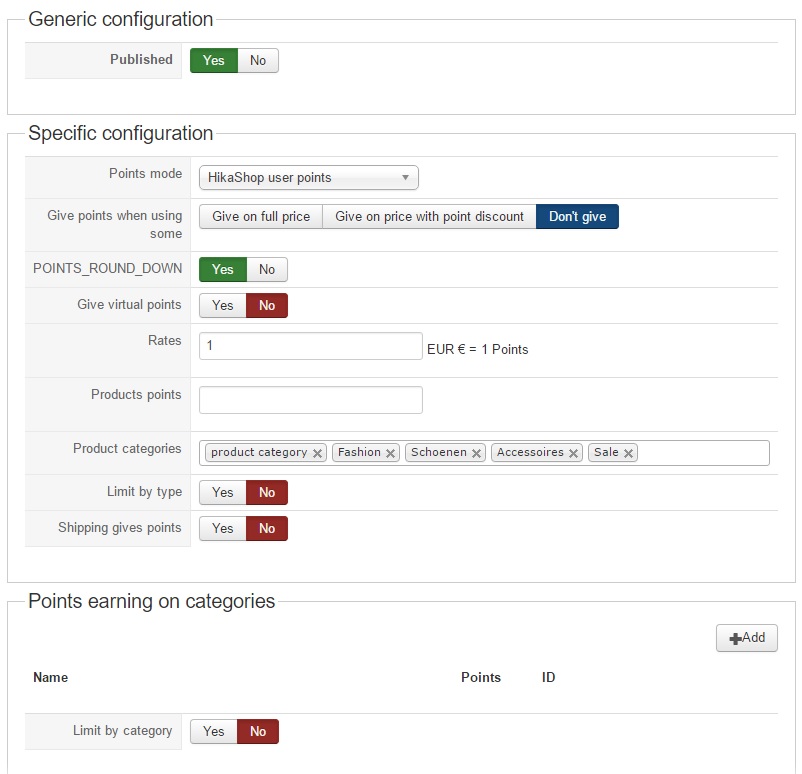The height and width of the screenshot is (774, 802).
Task: Enable Shipping gives points with Yes
Action: (223, 528)
